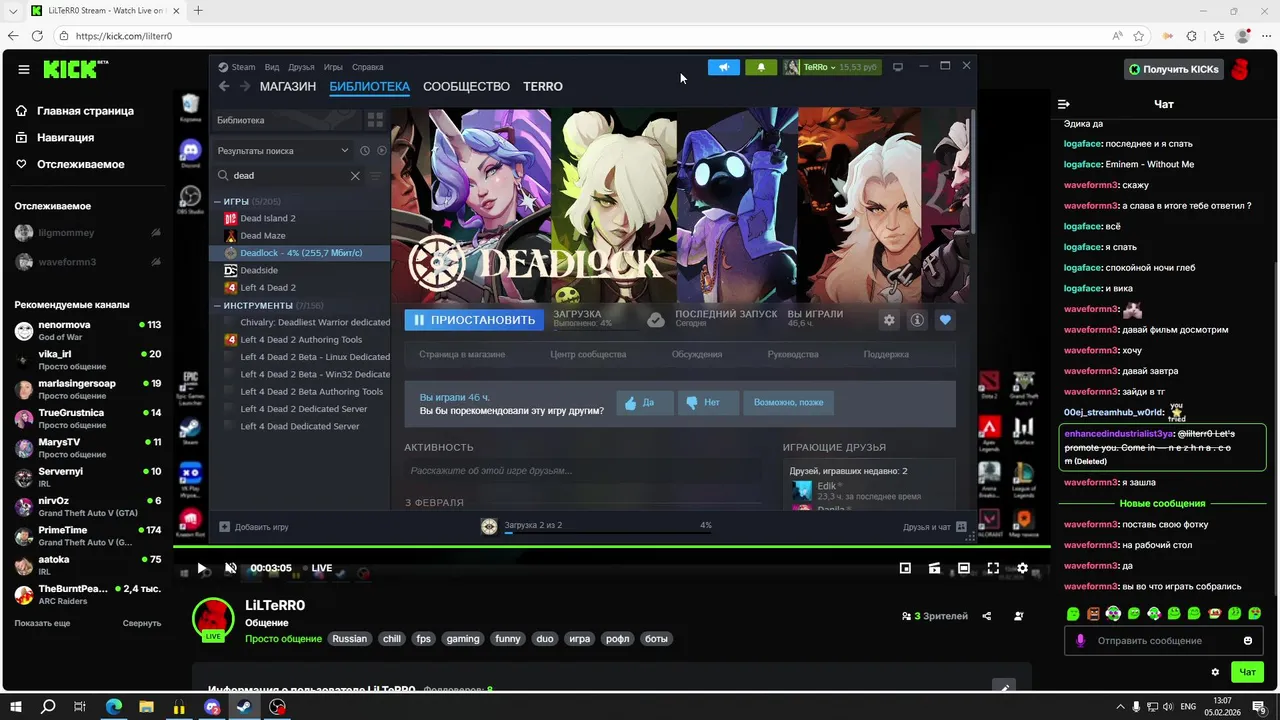Go to Главная страница

pyautogui.click(x=85, y=111)
